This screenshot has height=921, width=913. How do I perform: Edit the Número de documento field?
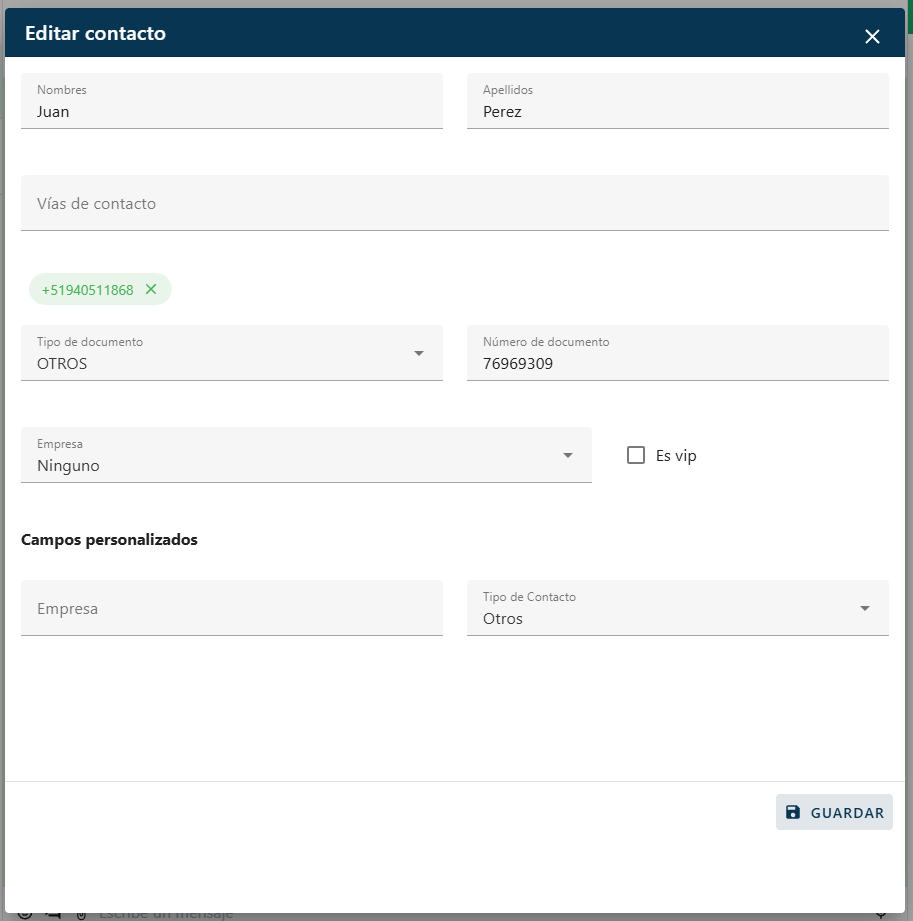click(x=677, y=353)
